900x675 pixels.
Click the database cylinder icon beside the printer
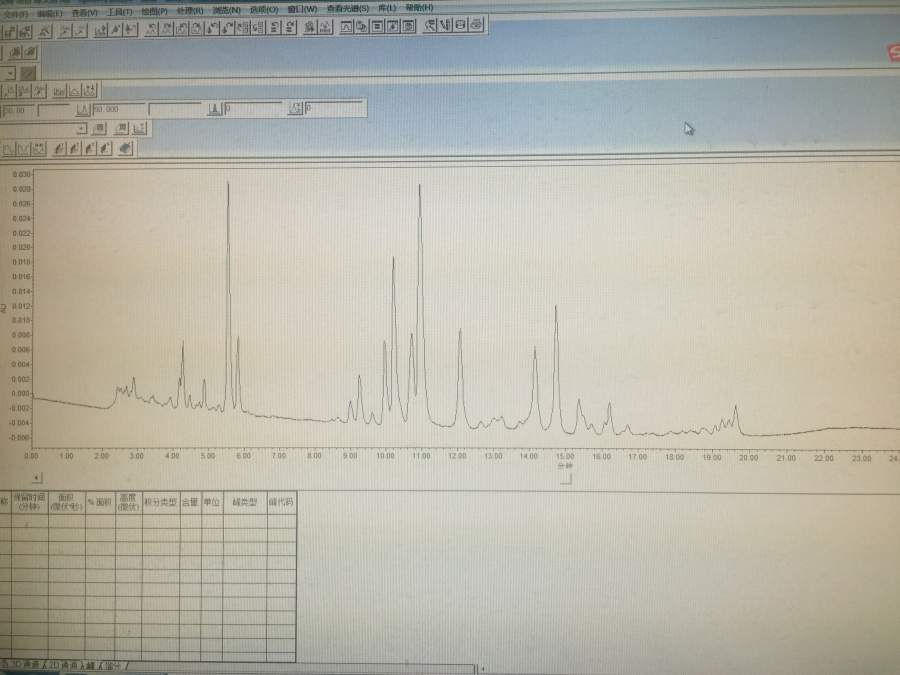461,25
